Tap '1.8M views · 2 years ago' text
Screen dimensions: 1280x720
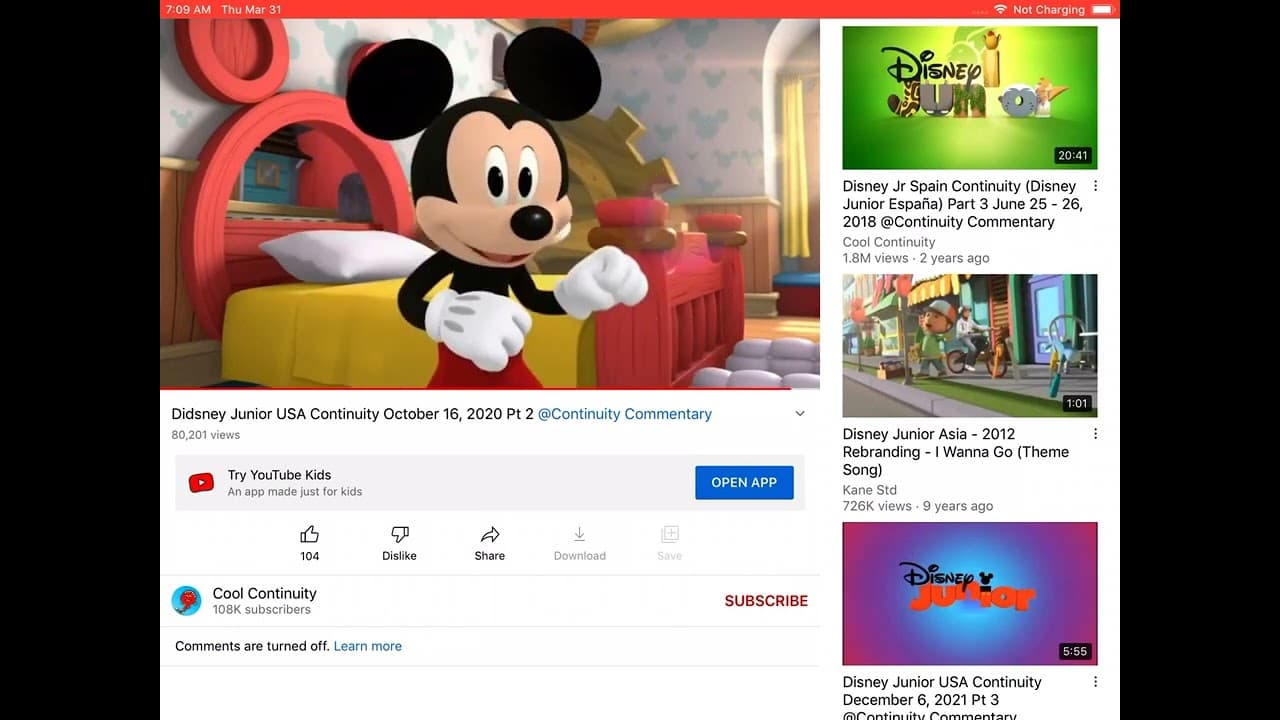916,258
